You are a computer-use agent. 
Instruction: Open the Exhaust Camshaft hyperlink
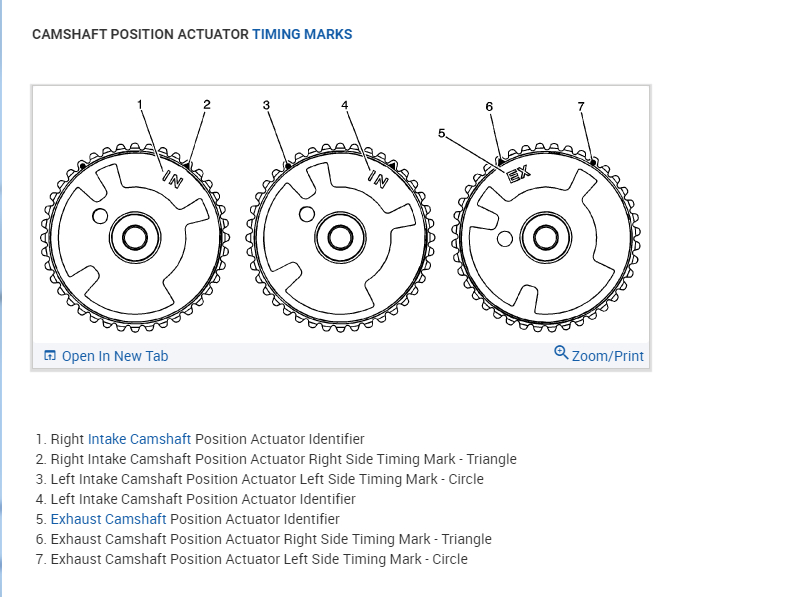pyautogui.click(x=108, y=519)
